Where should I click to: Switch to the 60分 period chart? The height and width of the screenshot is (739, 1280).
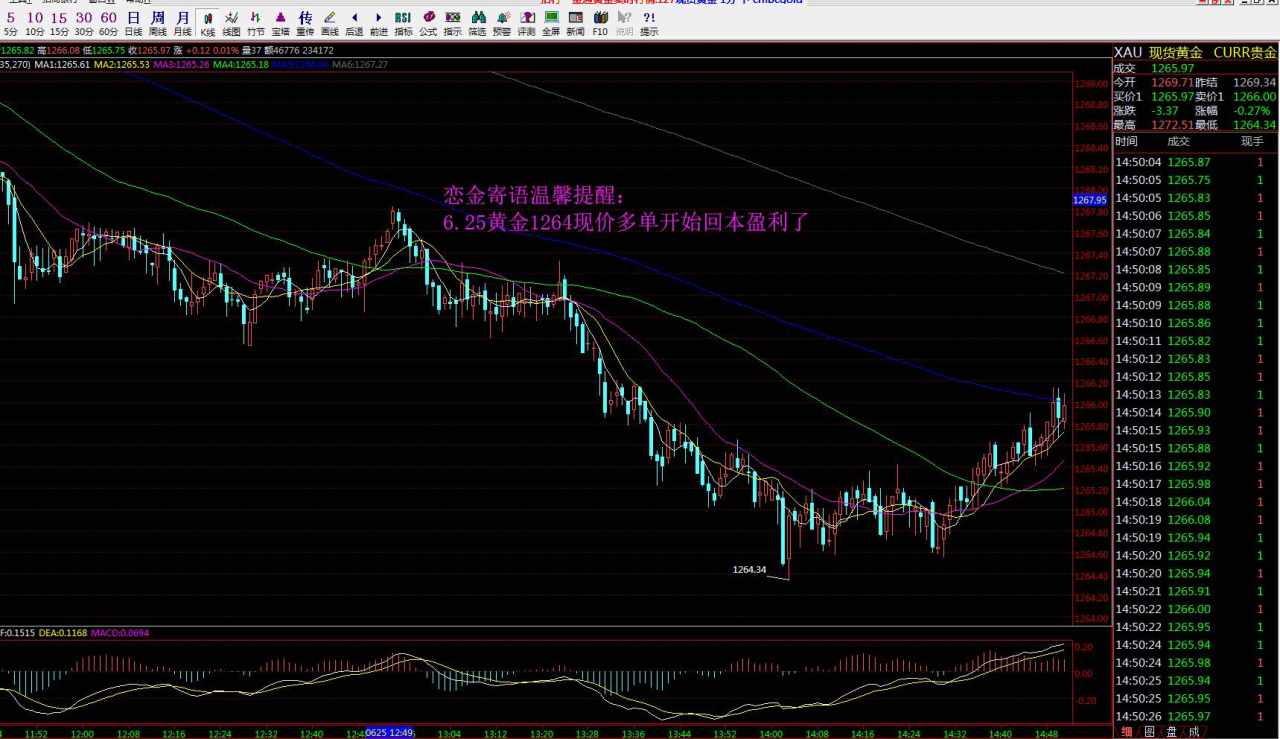click(x=108, y=23)
